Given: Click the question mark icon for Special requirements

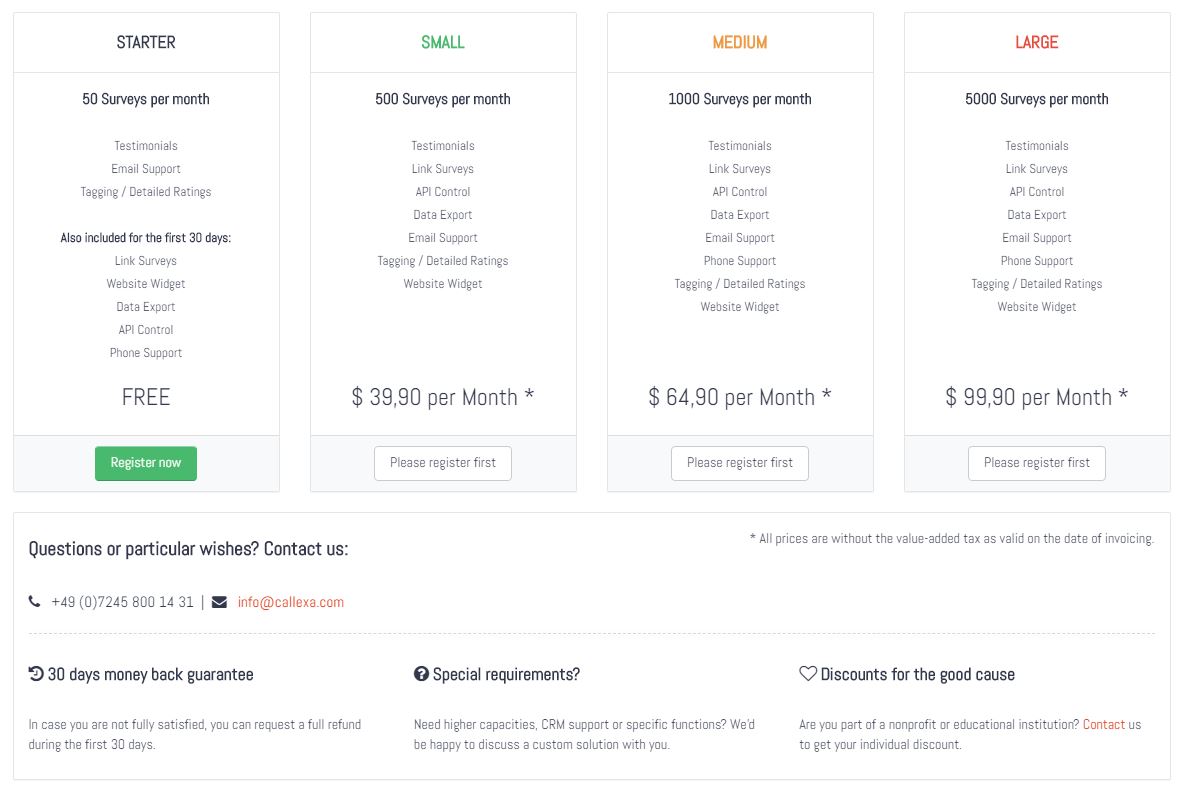Looking at the screenshot, I should point(421,674).
